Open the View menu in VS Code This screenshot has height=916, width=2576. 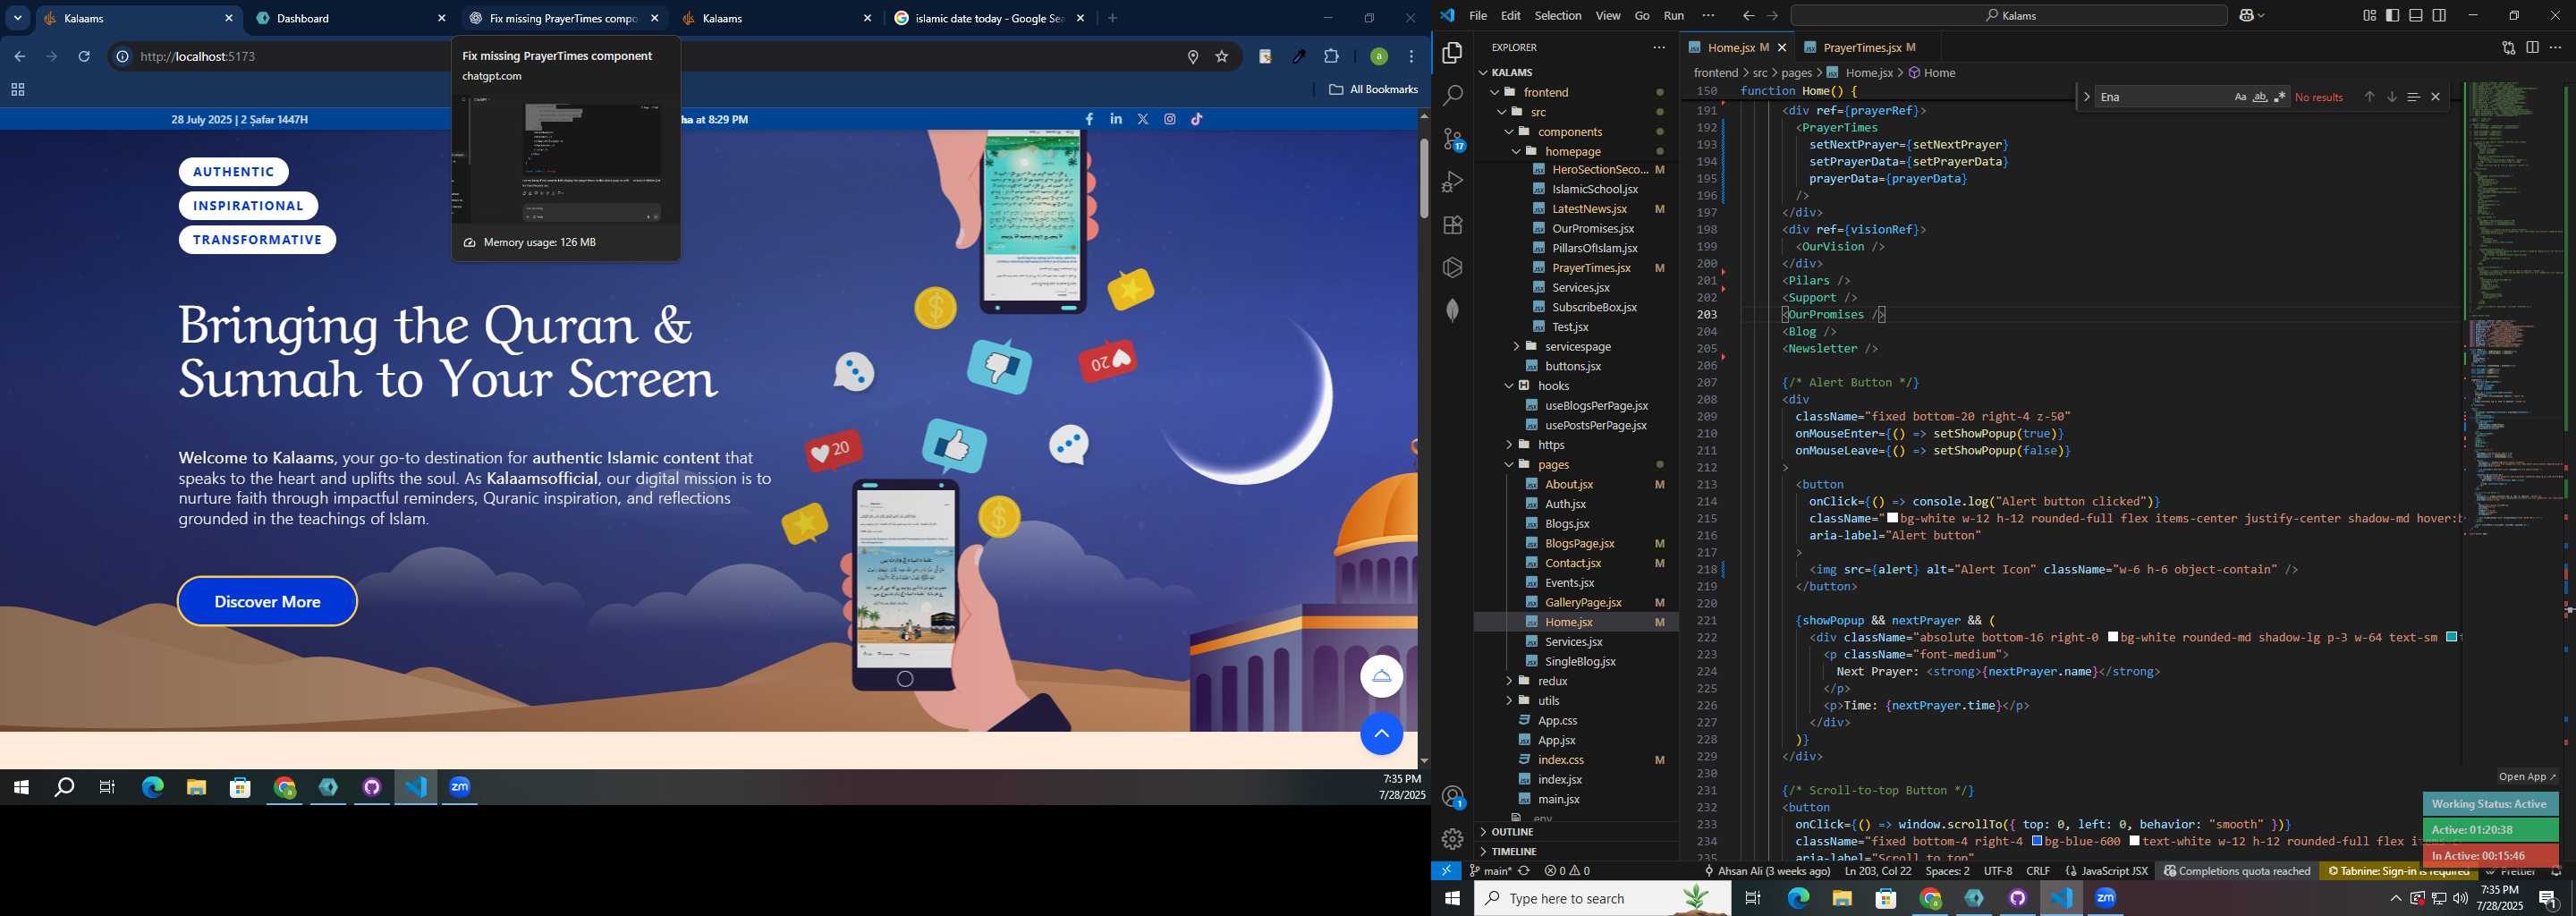(1607, 15)
